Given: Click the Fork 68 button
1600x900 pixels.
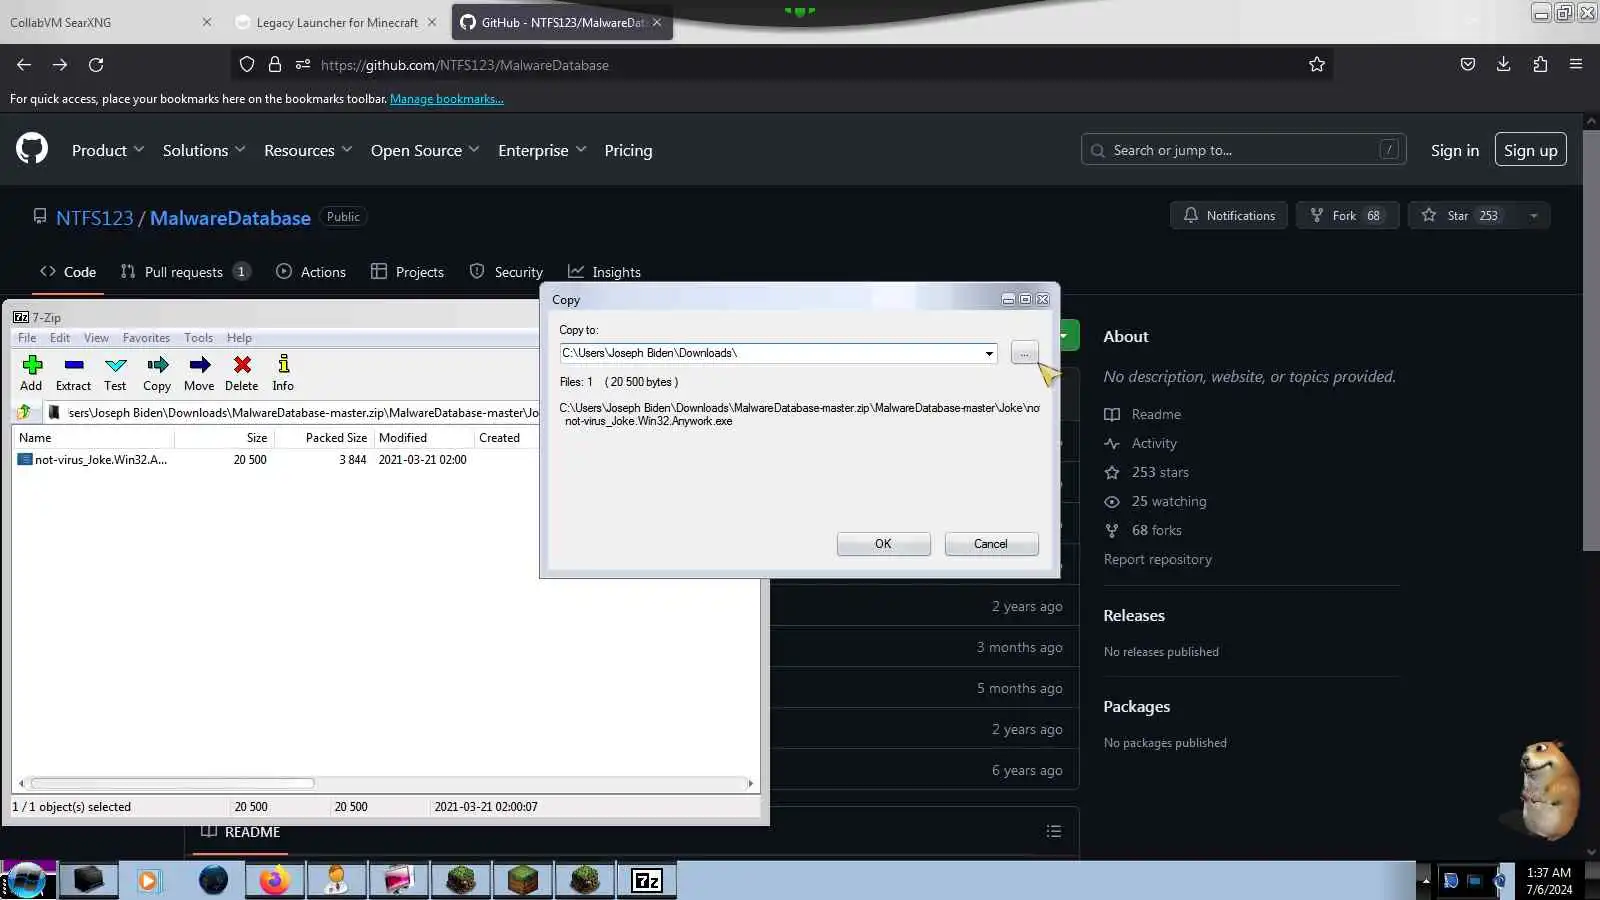Looking at the screenshot, I should point(1347,216).
